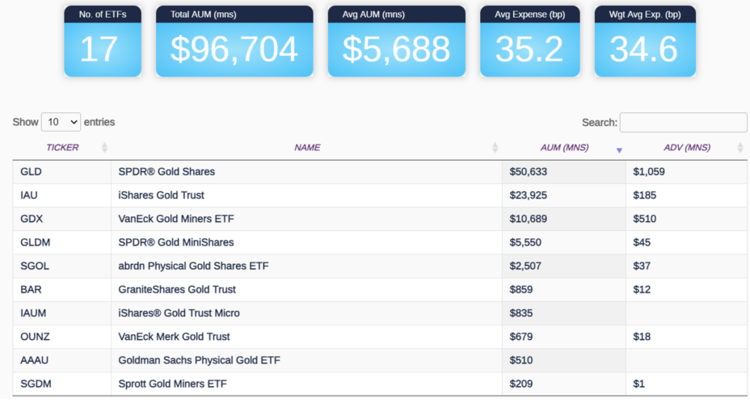The height and width of the screenshot is (403, 750).
Task: Select the Avg AUM (mns) card
Action: (x=396, y=41)
